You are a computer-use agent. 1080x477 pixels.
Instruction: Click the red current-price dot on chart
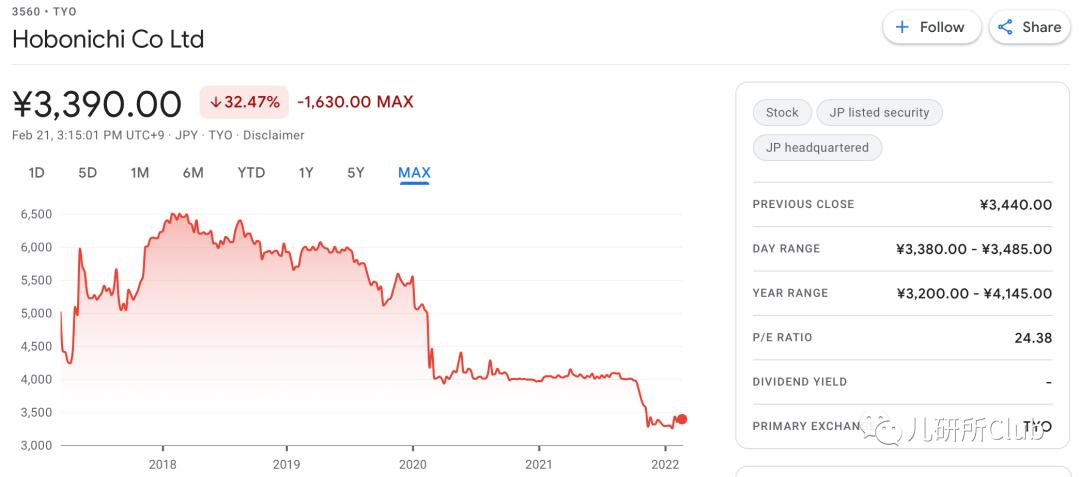[x=682, y=419]
